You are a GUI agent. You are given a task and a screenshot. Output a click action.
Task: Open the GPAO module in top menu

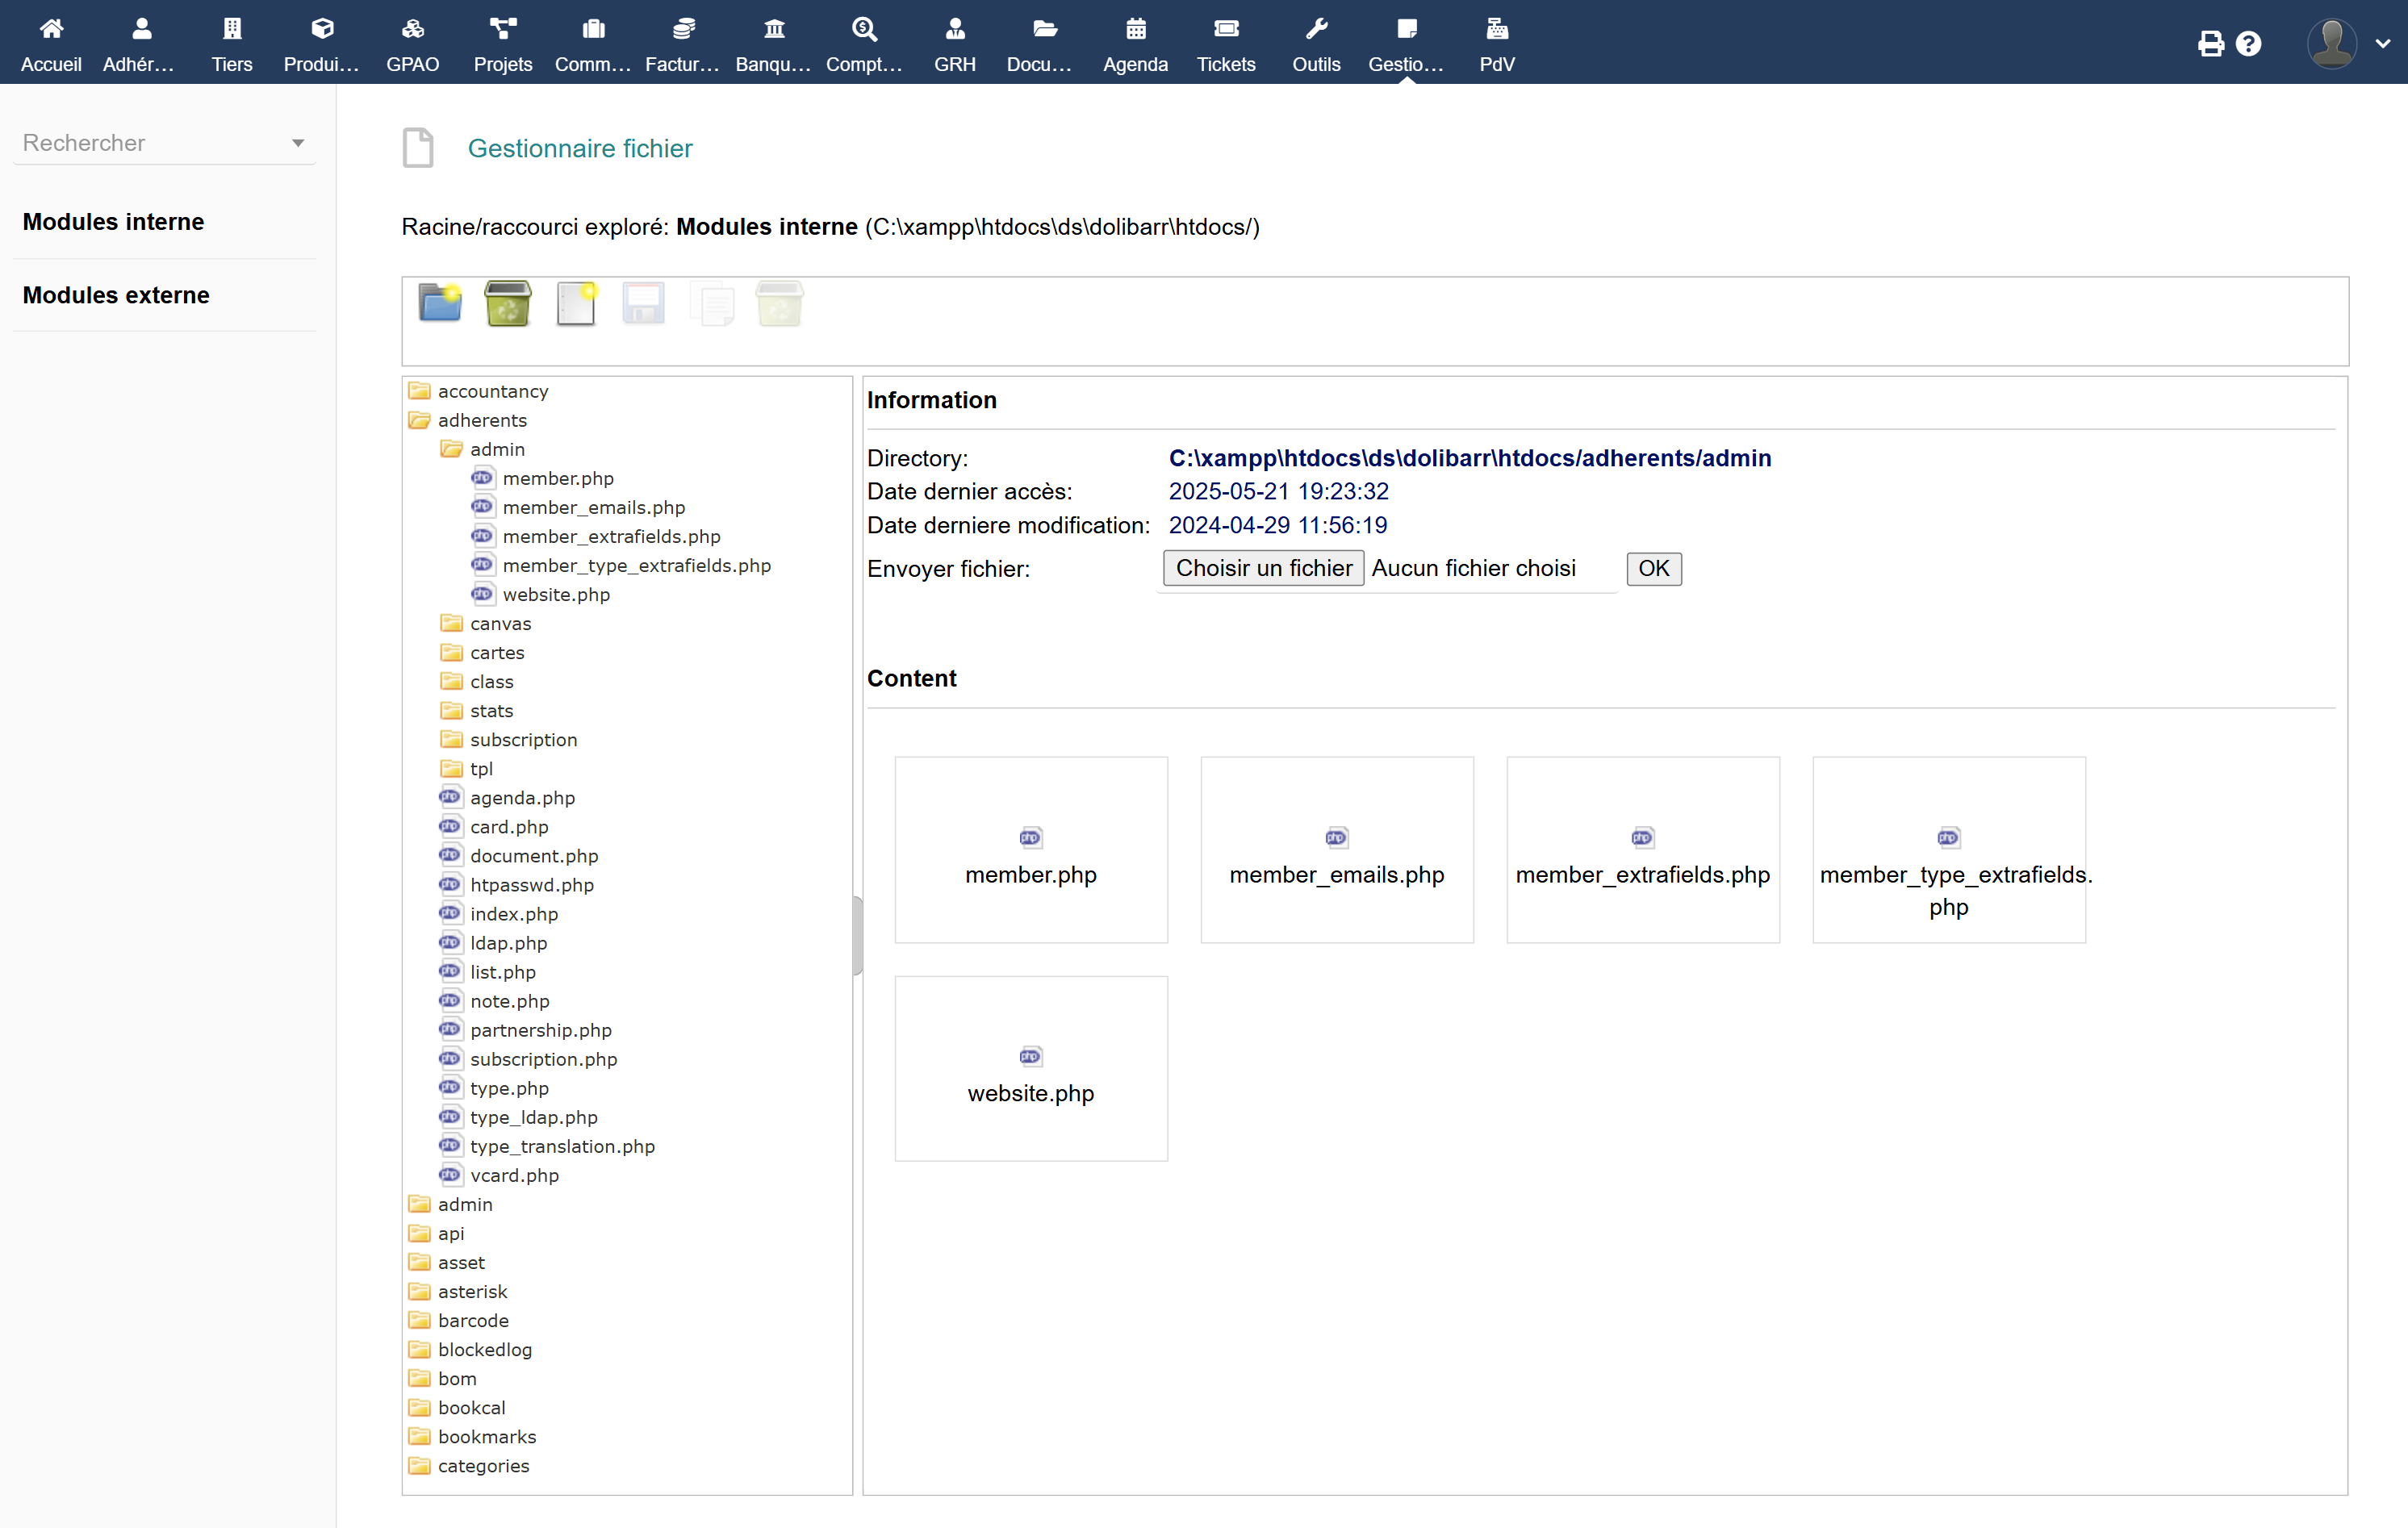click(x=412, y=43)
